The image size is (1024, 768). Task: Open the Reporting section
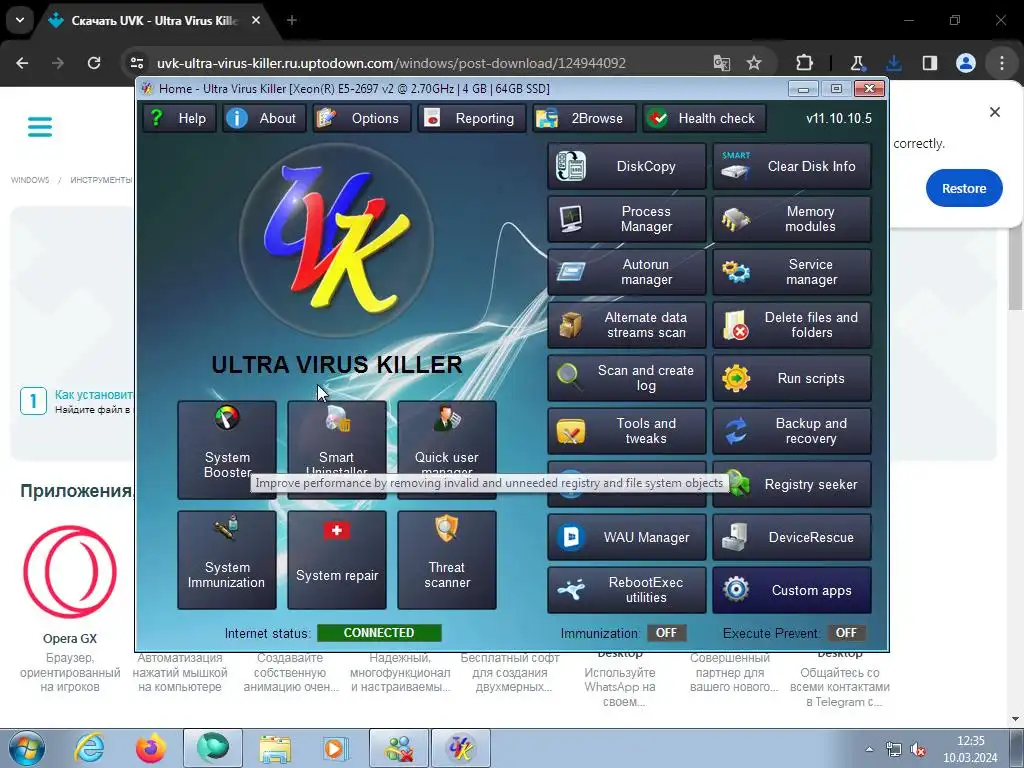pyautogui.click(x=472, y=118)
